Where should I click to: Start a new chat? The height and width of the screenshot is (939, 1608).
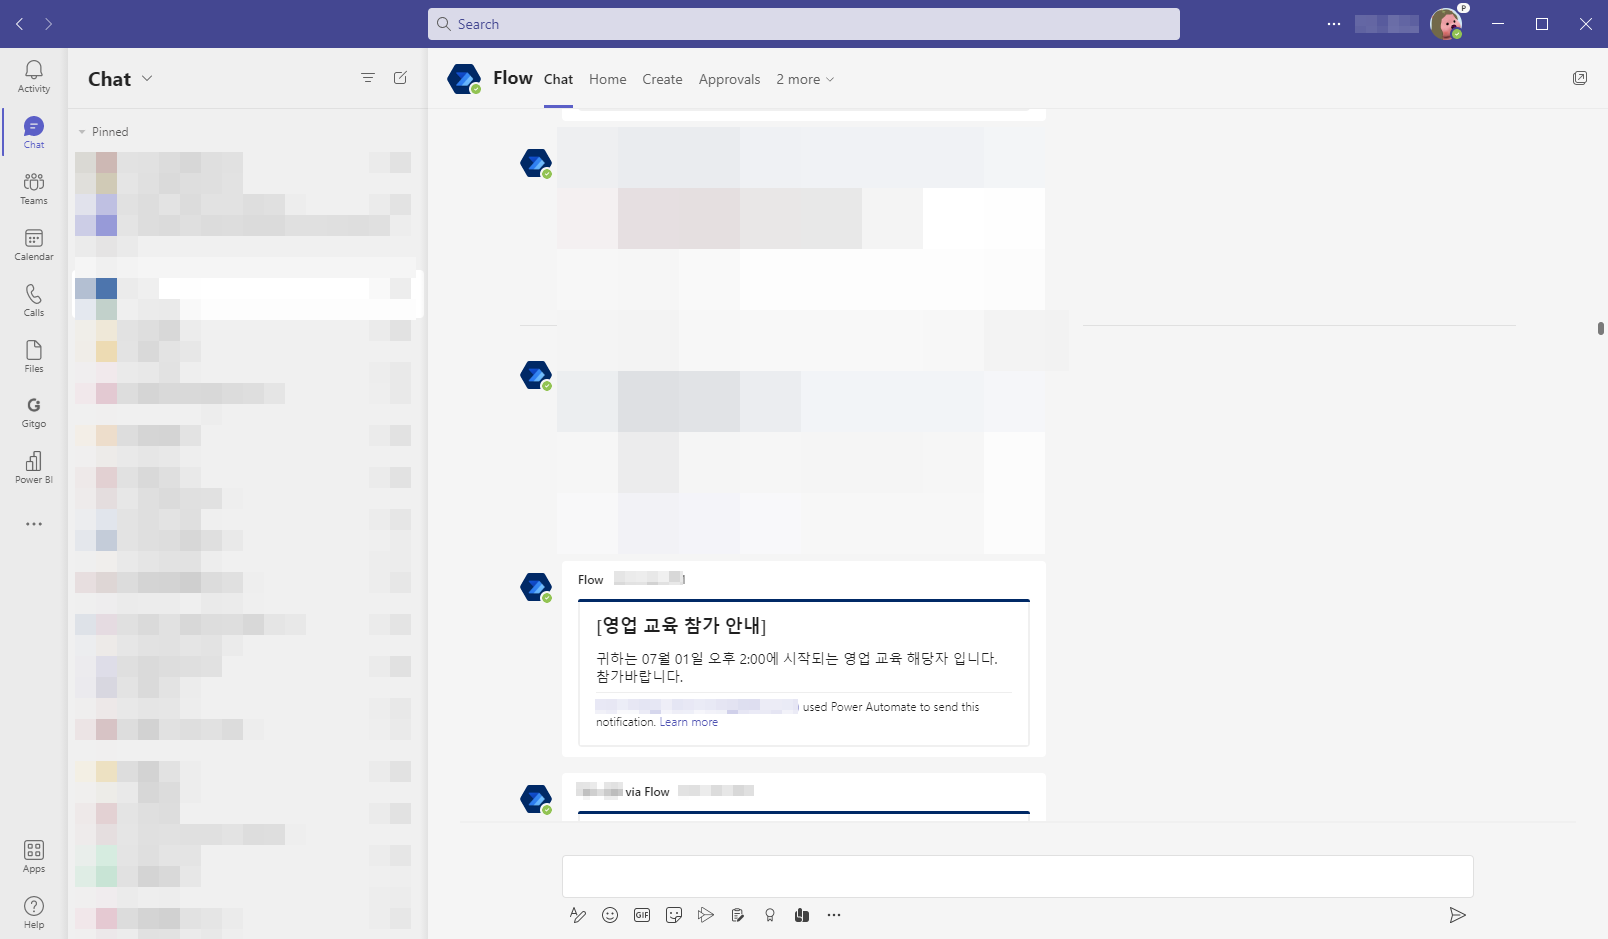[x=400, y=78]
